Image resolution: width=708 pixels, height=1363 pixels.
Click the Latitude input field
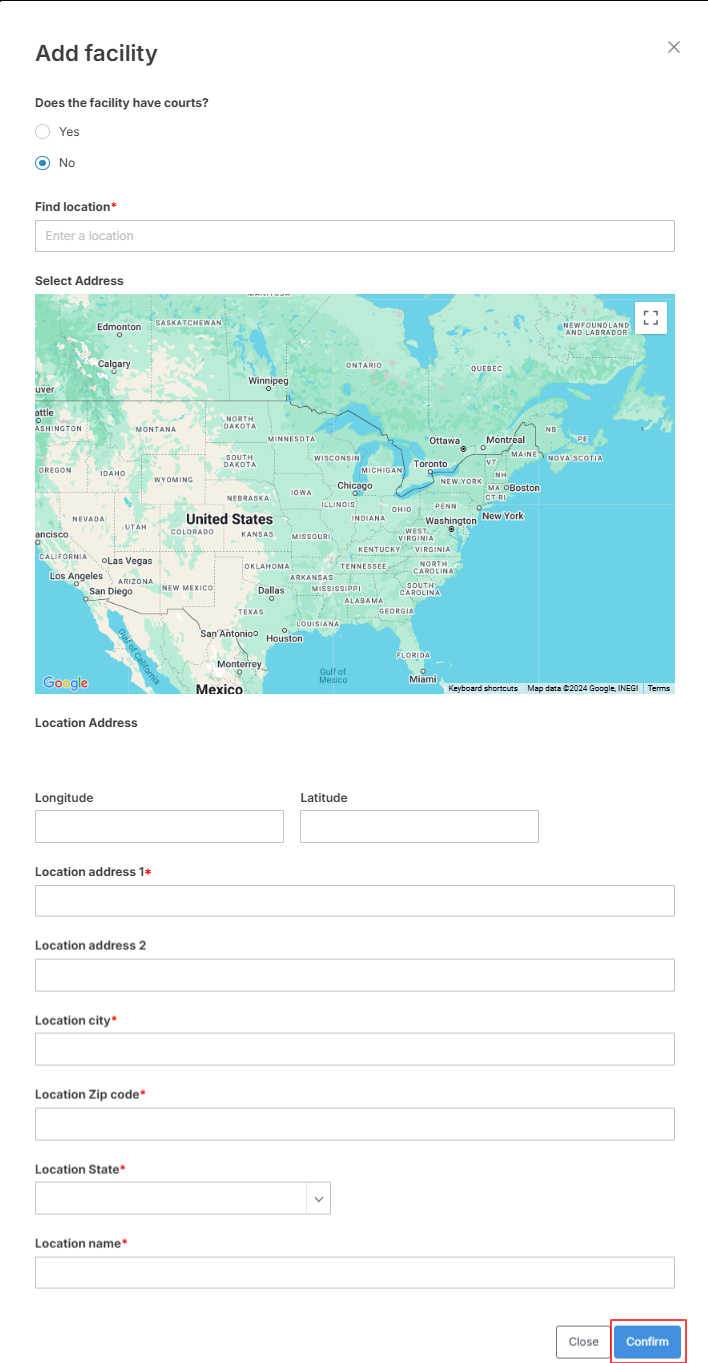[x=419, y=826]
